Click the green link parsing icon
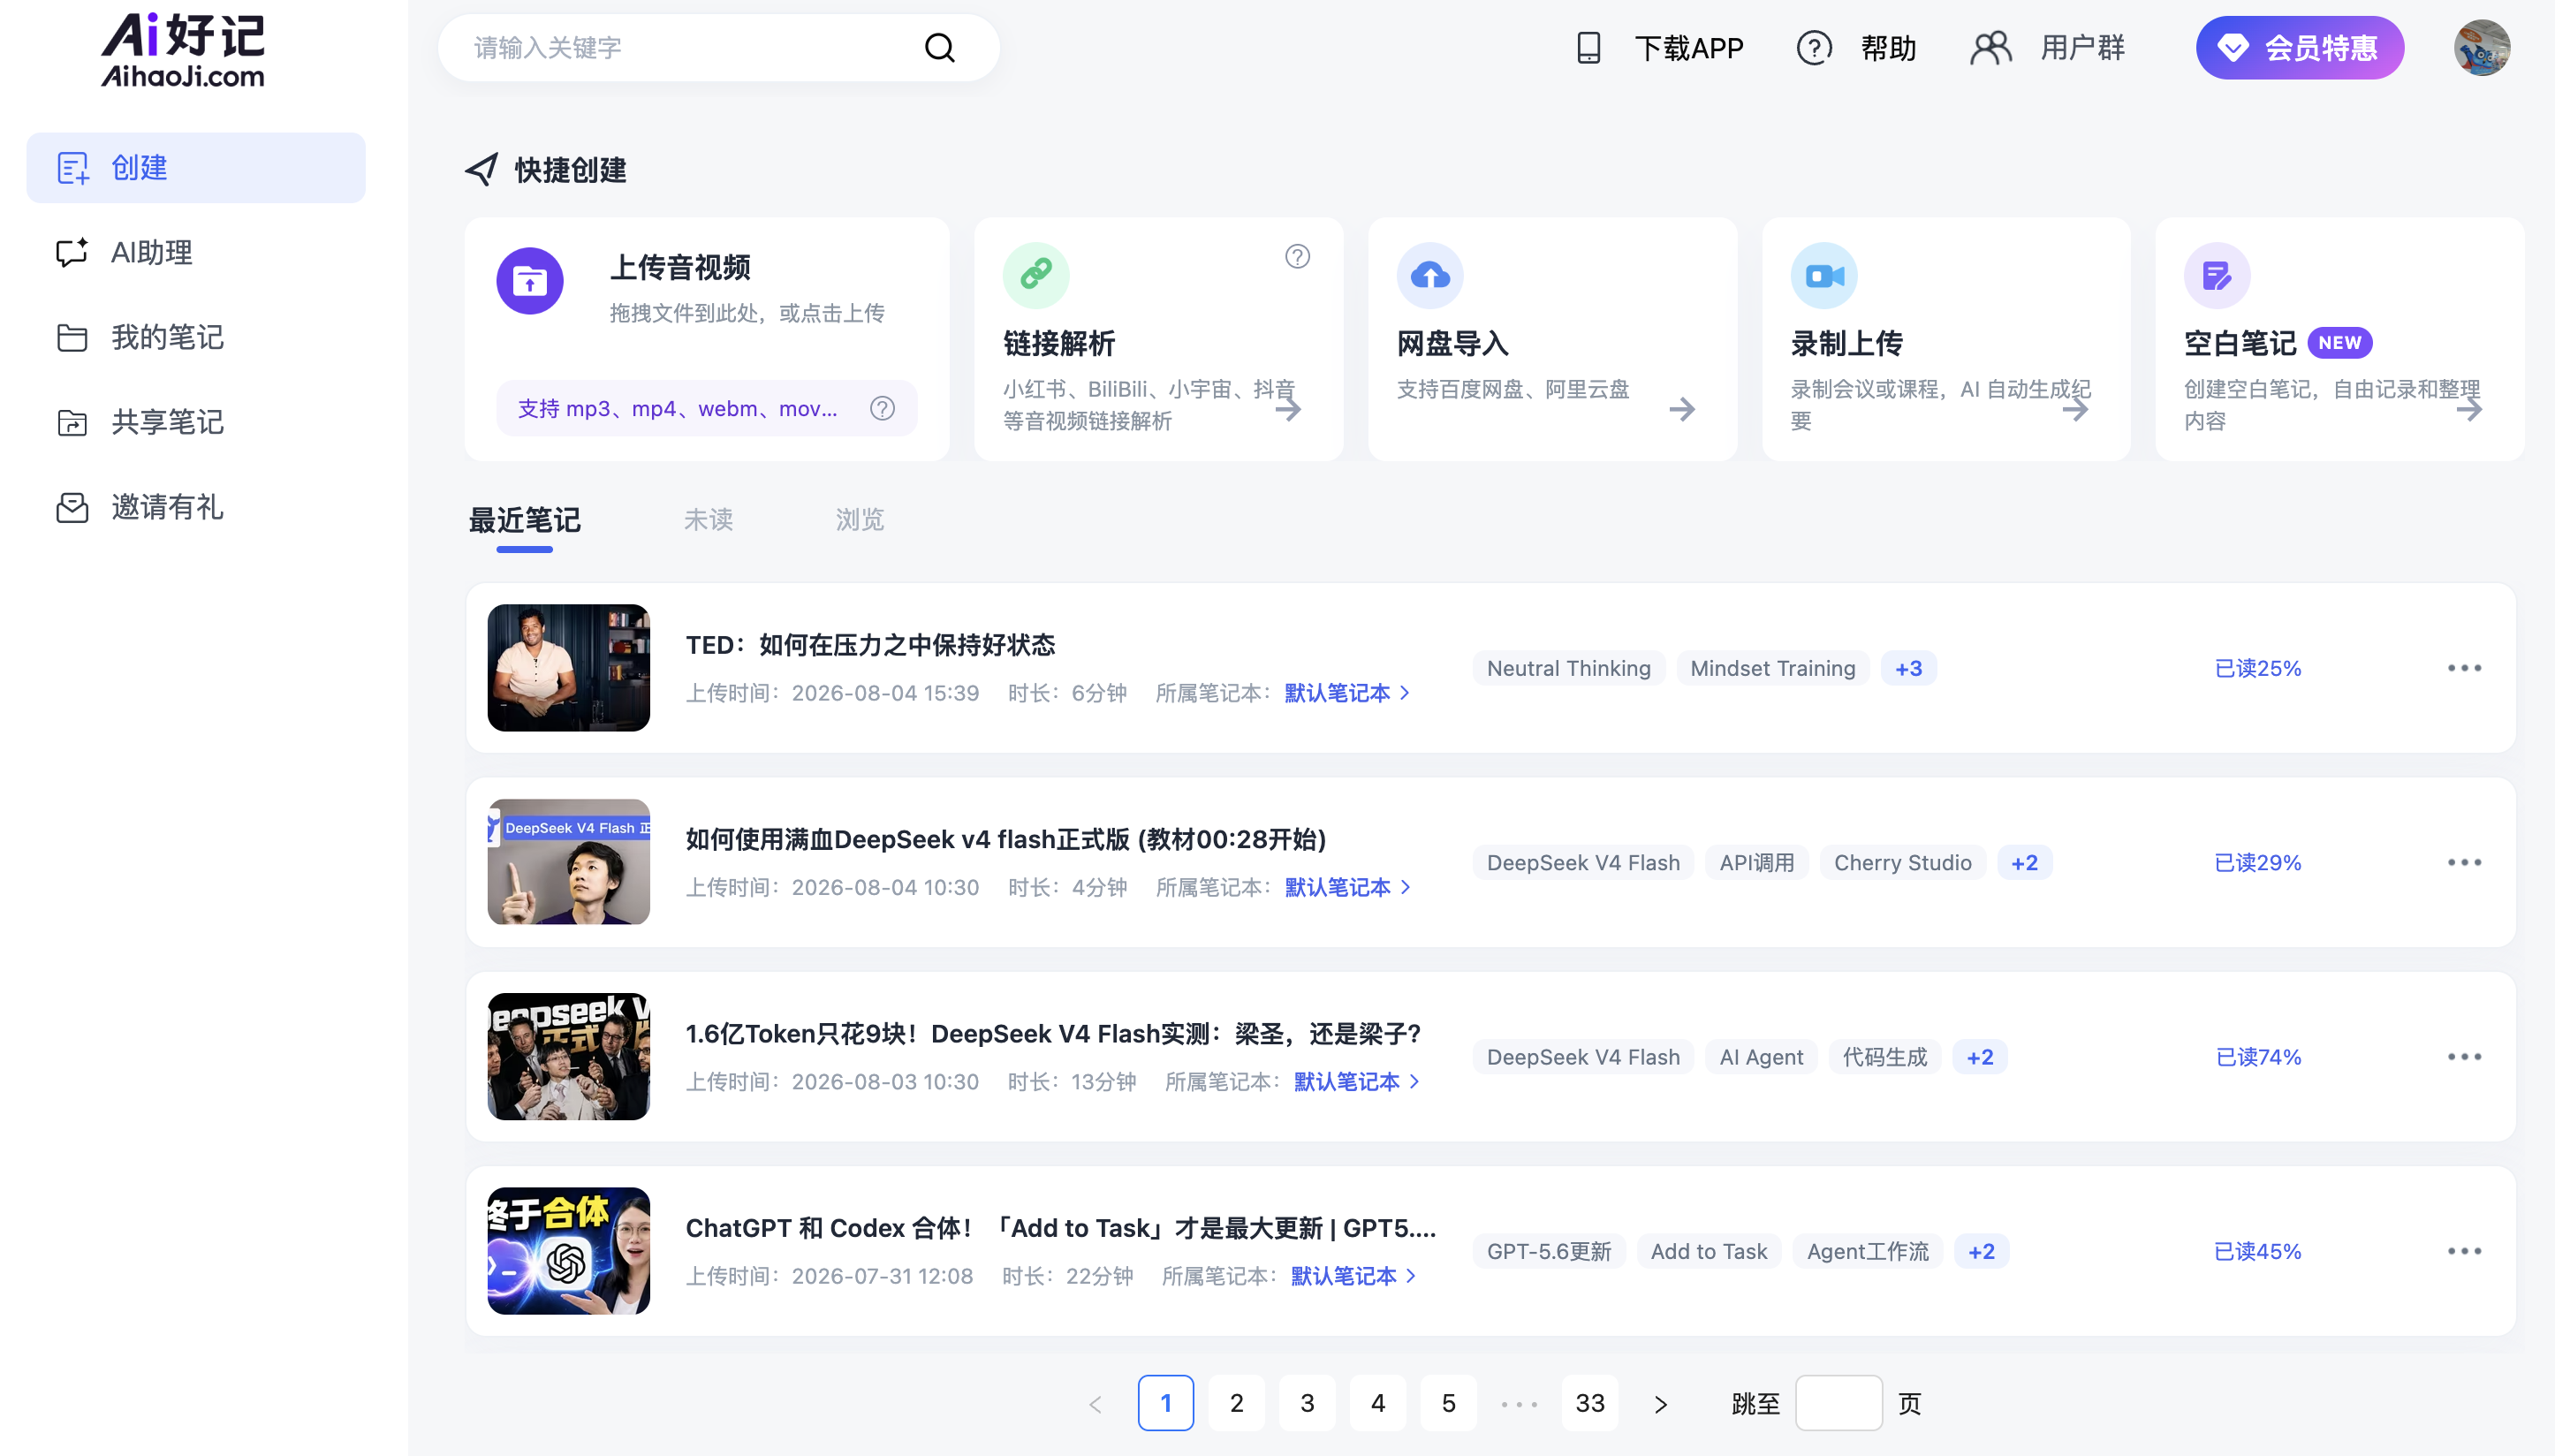Viewport: 2555px width, 1456px height. [1036, 275]
